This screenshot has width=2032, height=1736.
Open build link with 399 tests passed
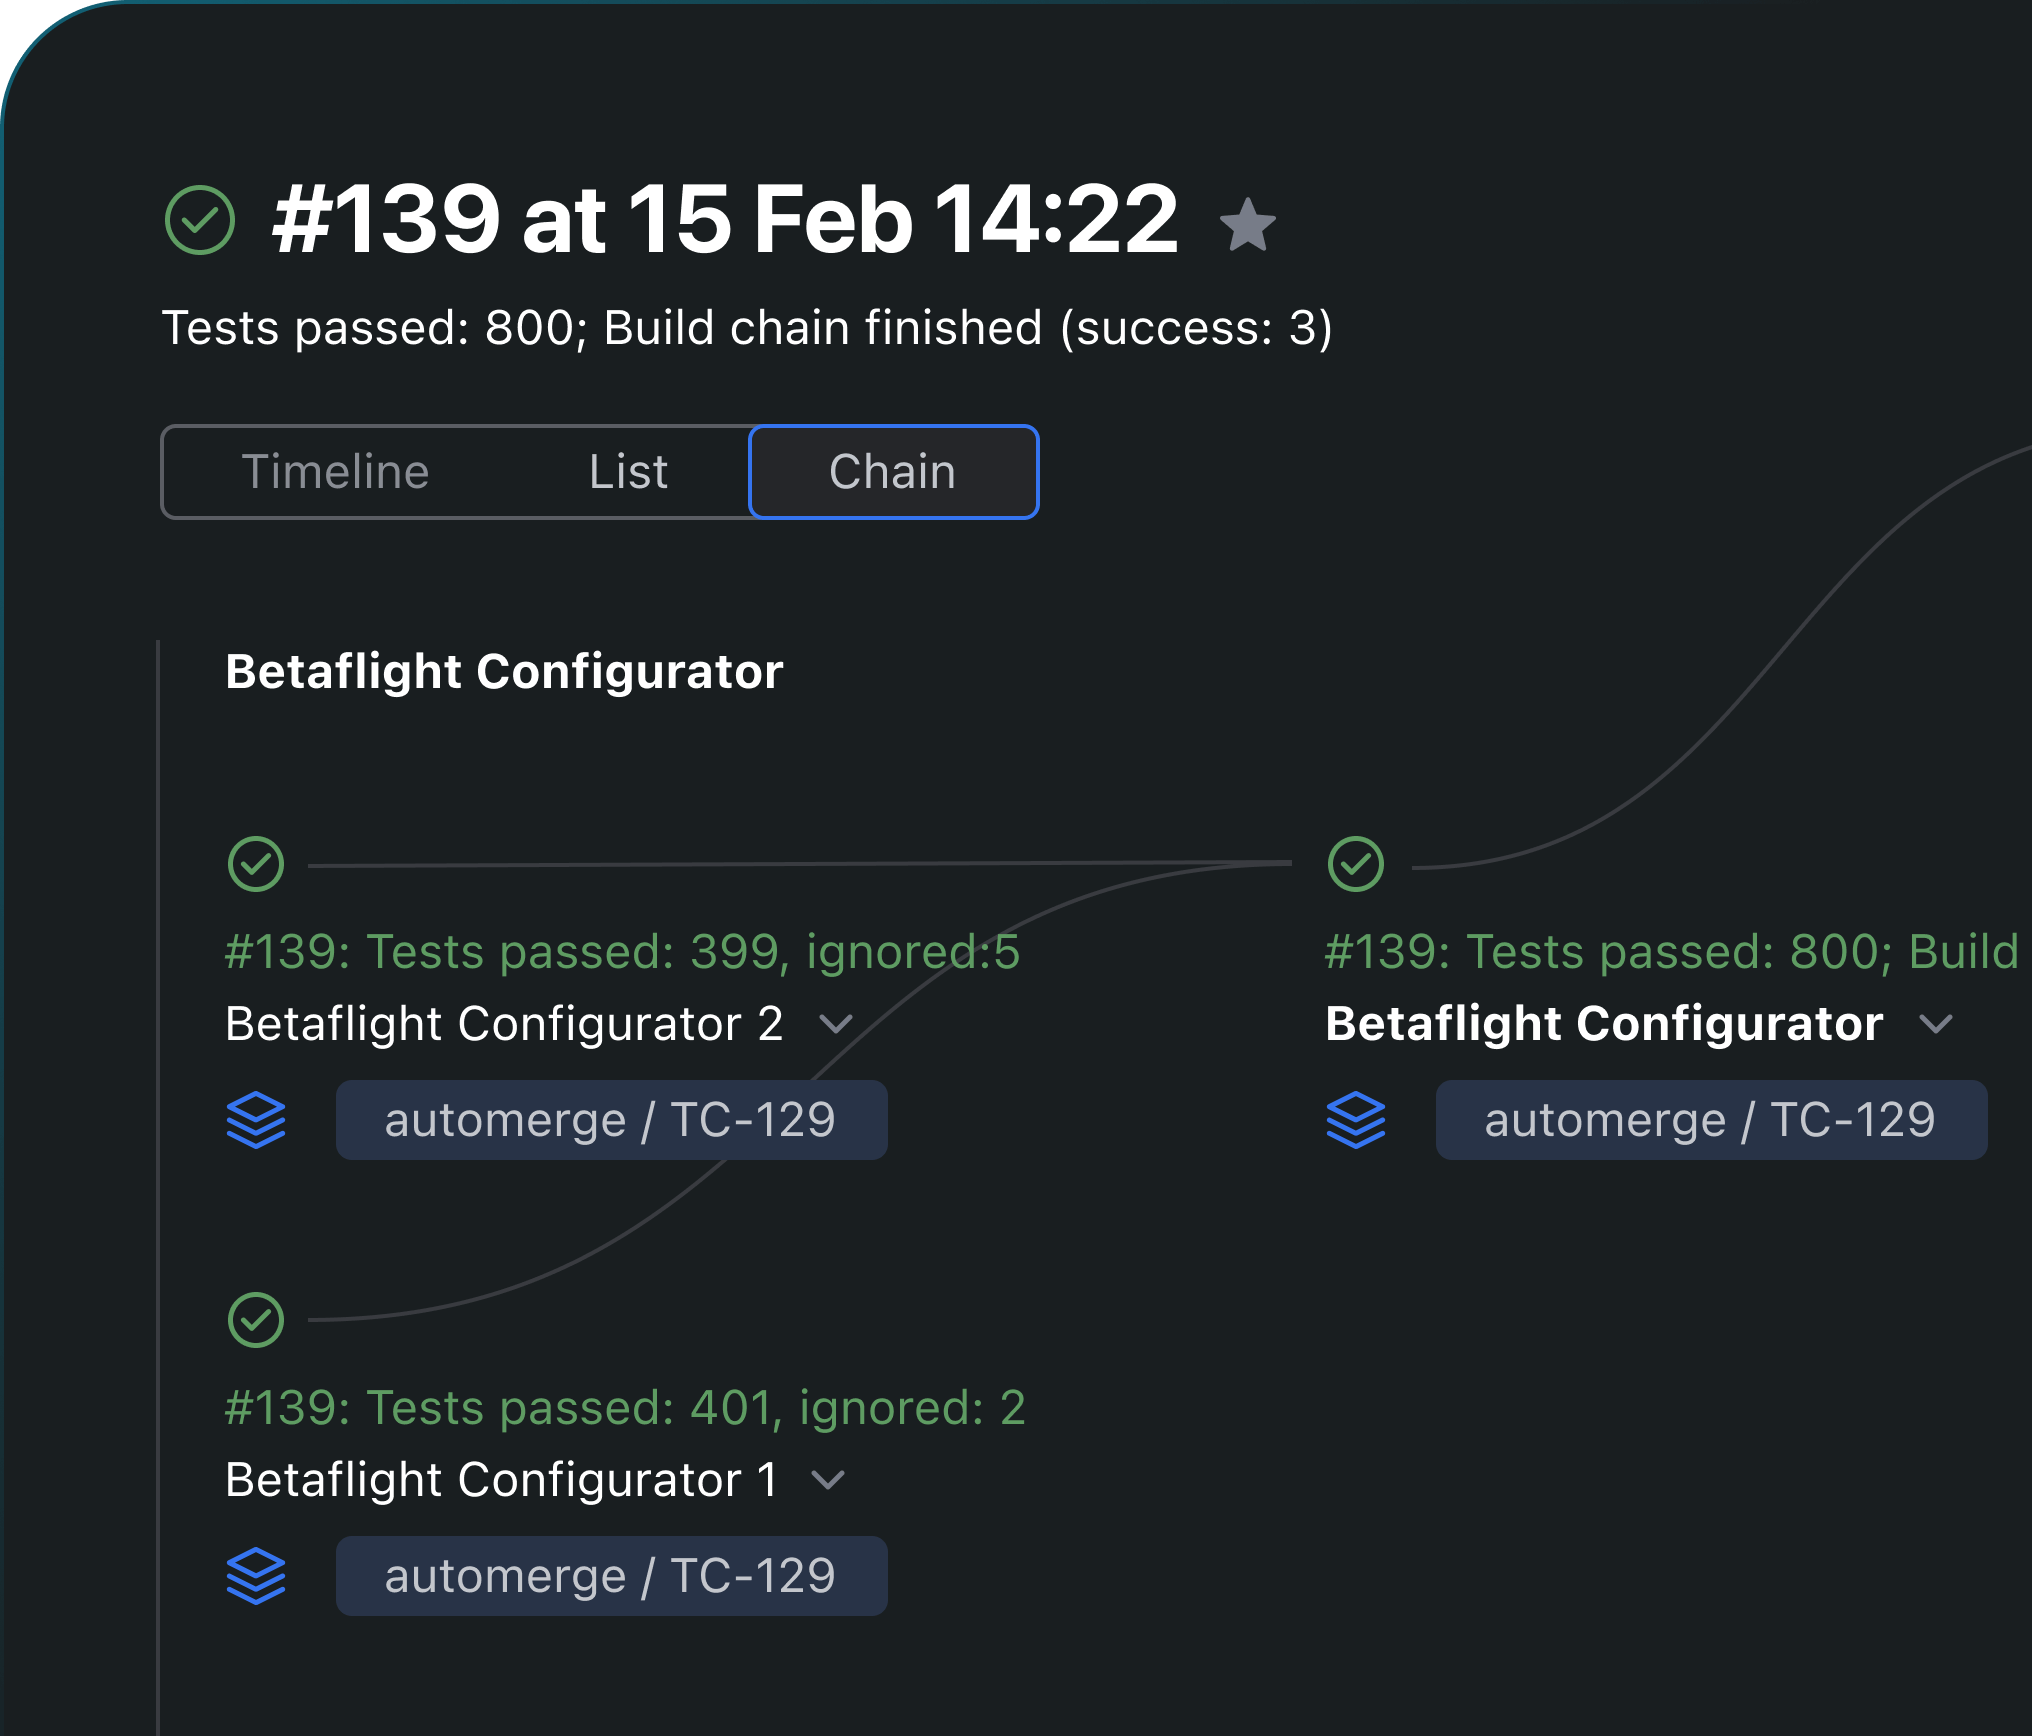[x=622, y=951]
